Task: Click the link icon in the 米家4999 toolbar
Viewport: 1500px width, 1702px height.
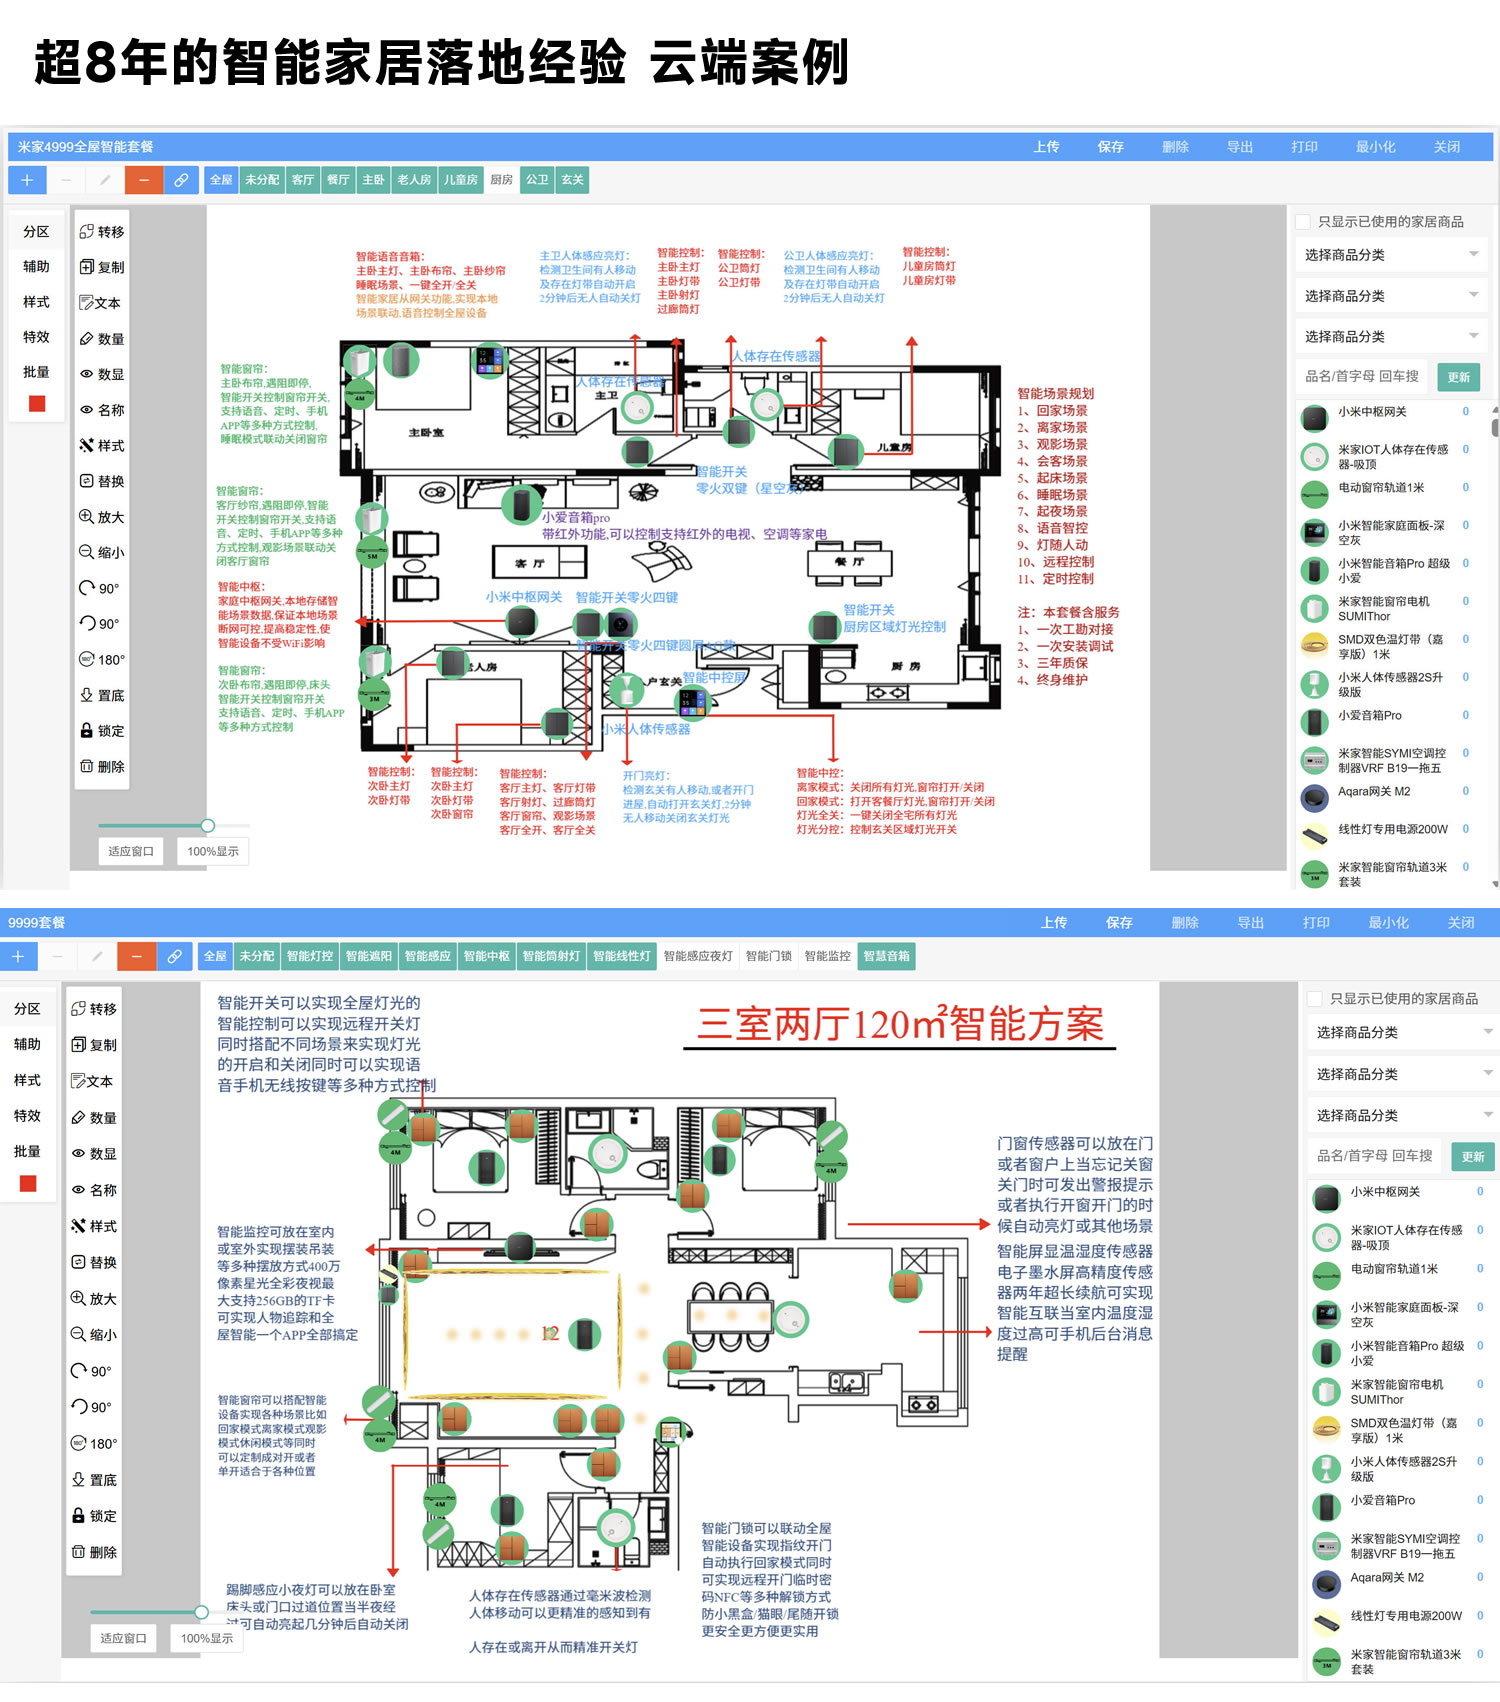Action: pyautogui.click(x=181, y=180)
